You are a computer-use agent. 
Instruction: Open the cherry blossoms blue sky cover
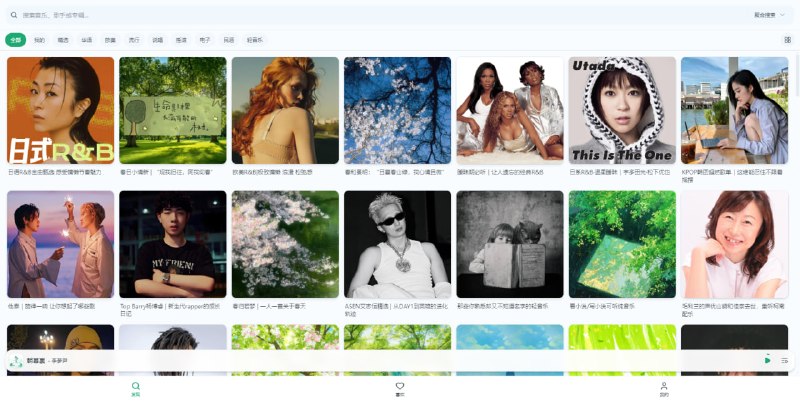tap(397, 110)
